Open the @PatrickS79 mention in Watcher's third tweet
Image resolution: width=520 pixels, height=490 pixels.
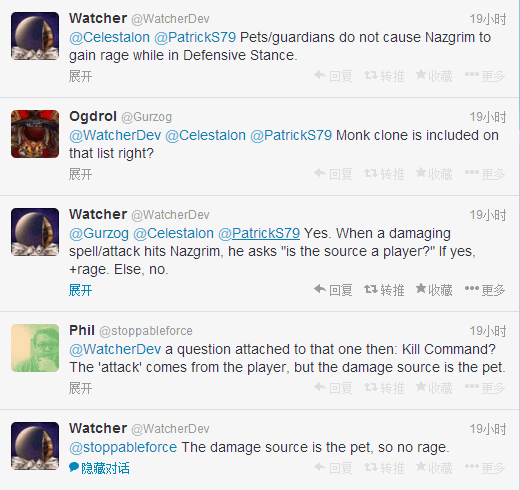pyautogui.click(x=259, y=233)
